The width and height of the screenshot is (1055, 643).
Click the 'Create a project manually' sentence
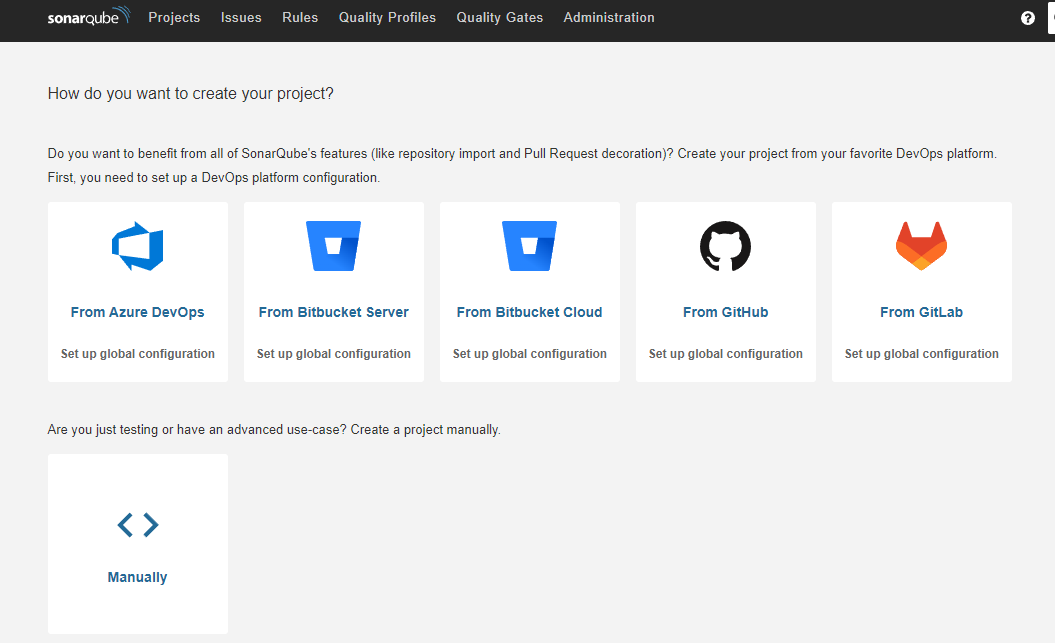pos(425,429)
